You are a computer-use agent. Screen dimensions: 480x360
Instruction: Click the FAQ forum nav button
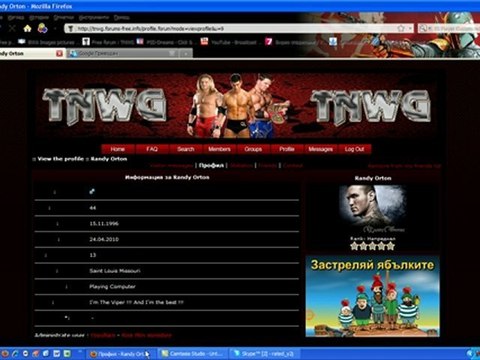[152, 149]
